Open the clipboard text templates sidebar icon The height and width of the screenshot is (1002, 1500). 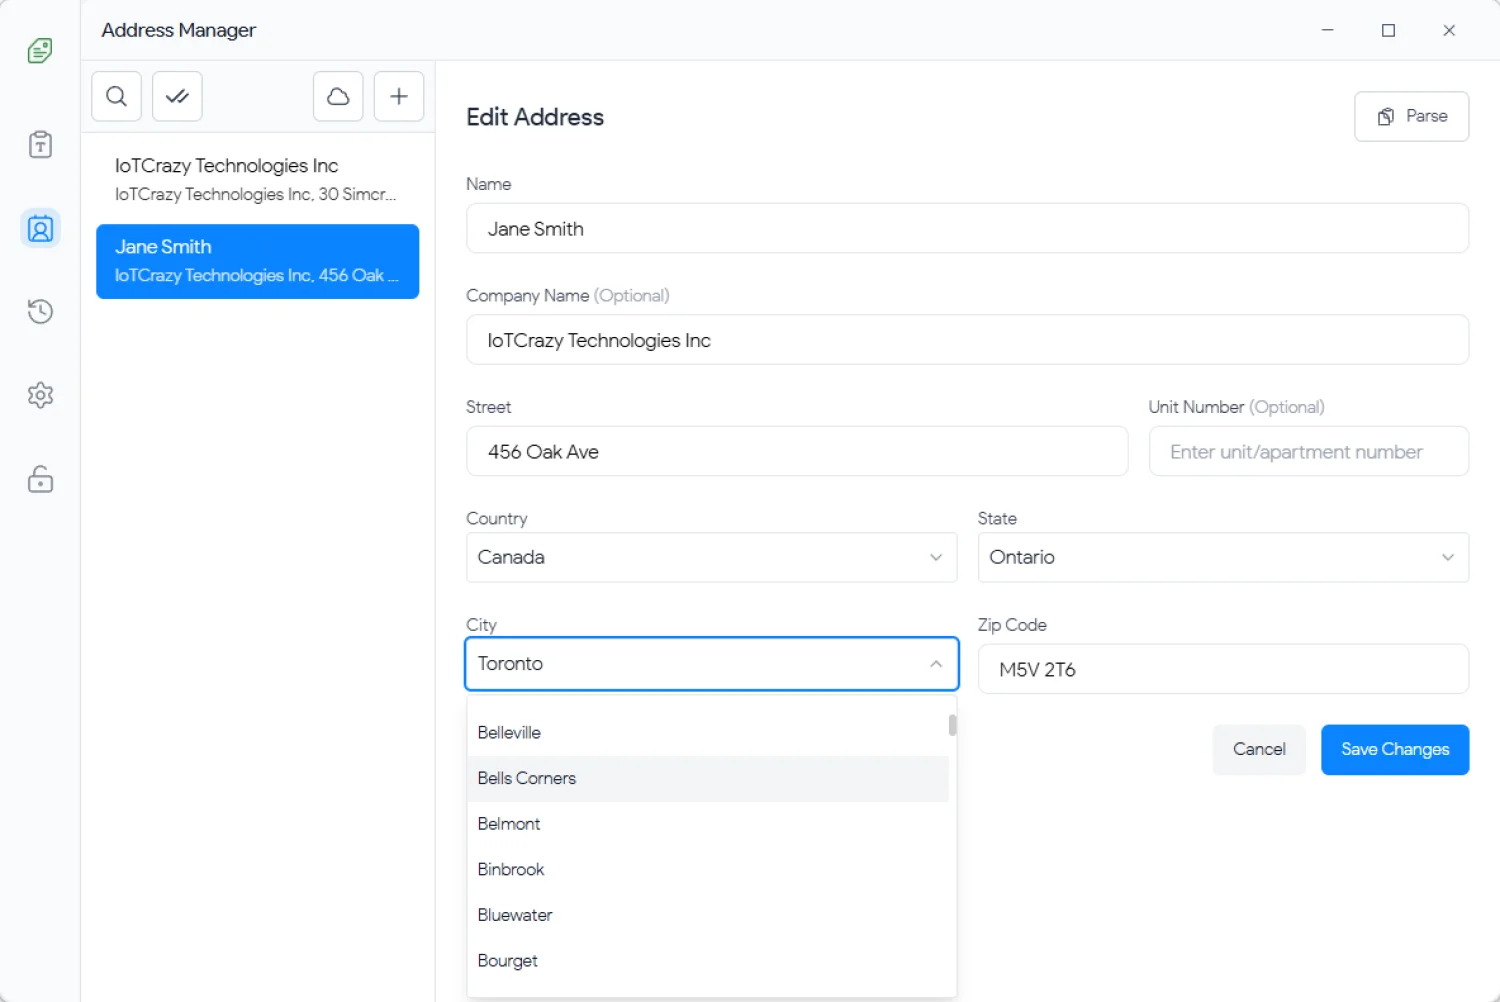coord(40,145)
